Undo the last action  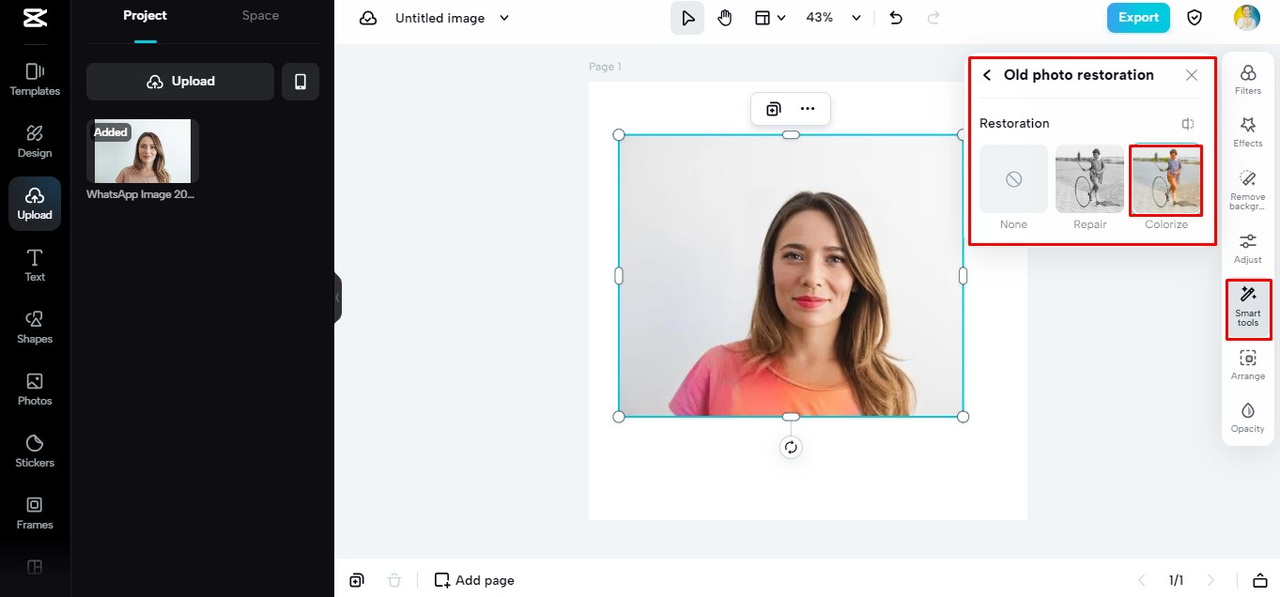click(x=896, y=18)
